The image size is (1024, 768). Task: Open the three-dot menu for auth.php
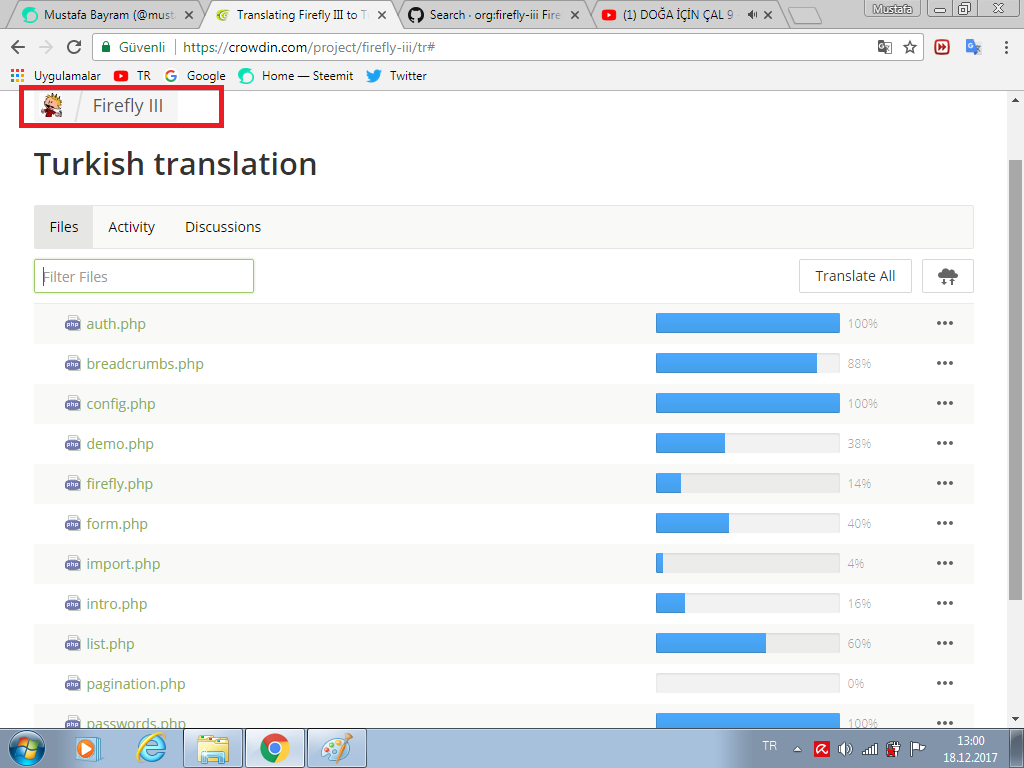point(944,323)
